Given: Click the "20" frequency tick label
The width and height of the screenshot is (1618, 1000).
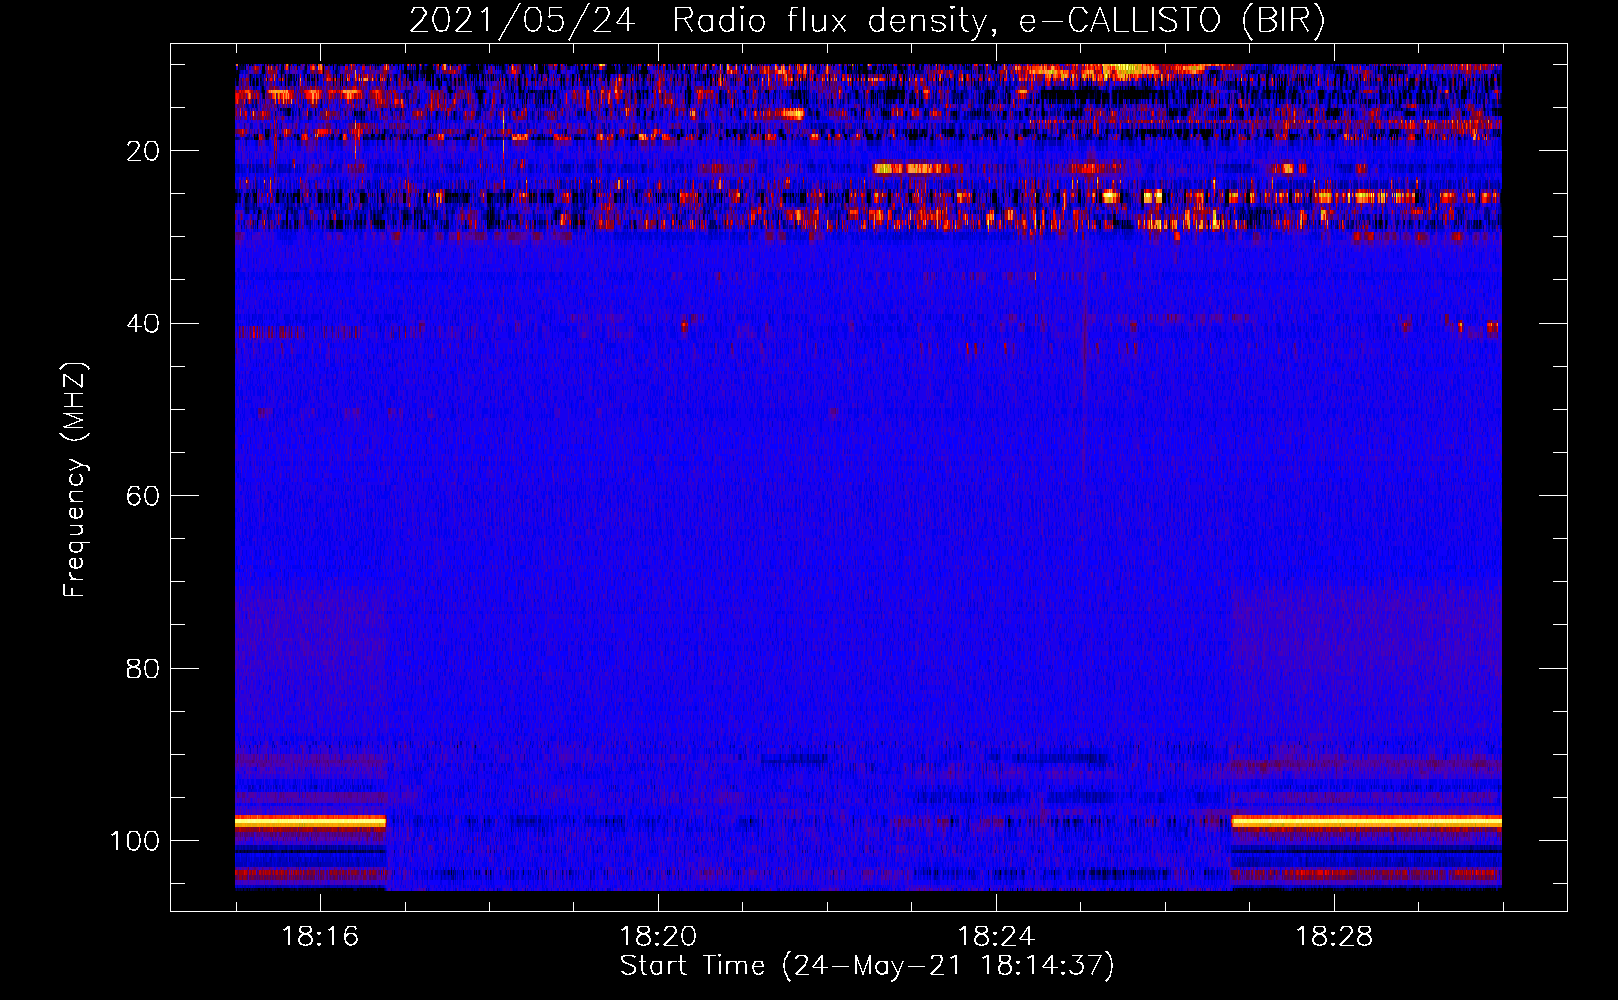Looking at the screenshot, I should pyautogui.click(x=143, y=151).
